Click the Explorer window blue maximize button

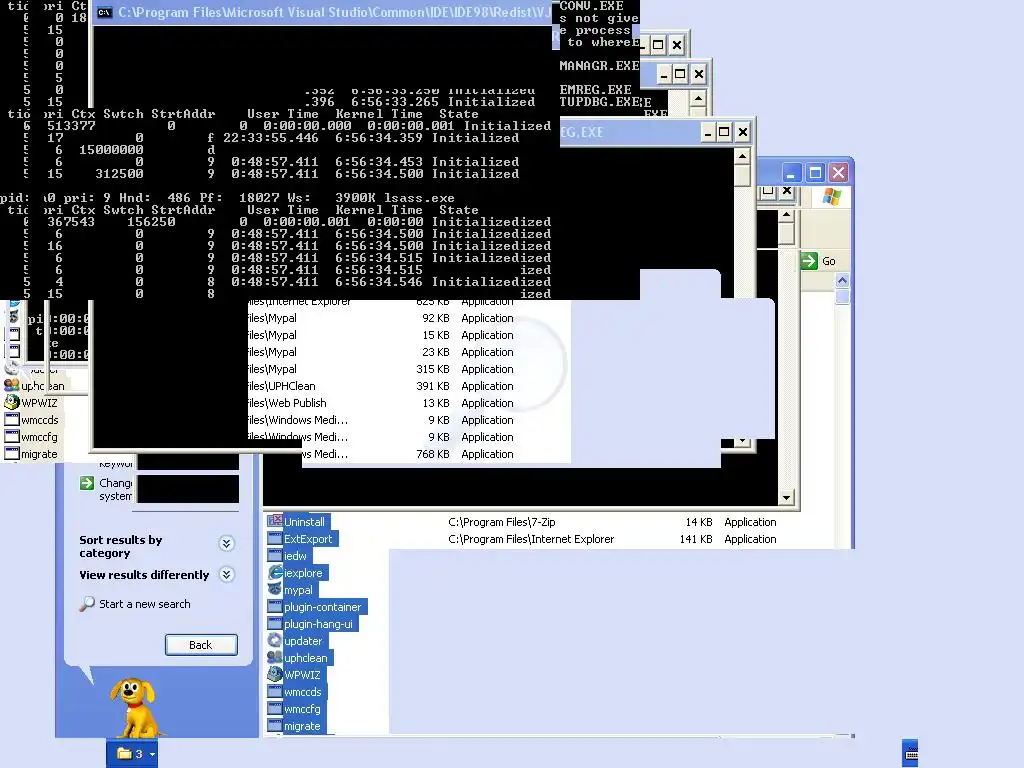[x=814, y=173]
